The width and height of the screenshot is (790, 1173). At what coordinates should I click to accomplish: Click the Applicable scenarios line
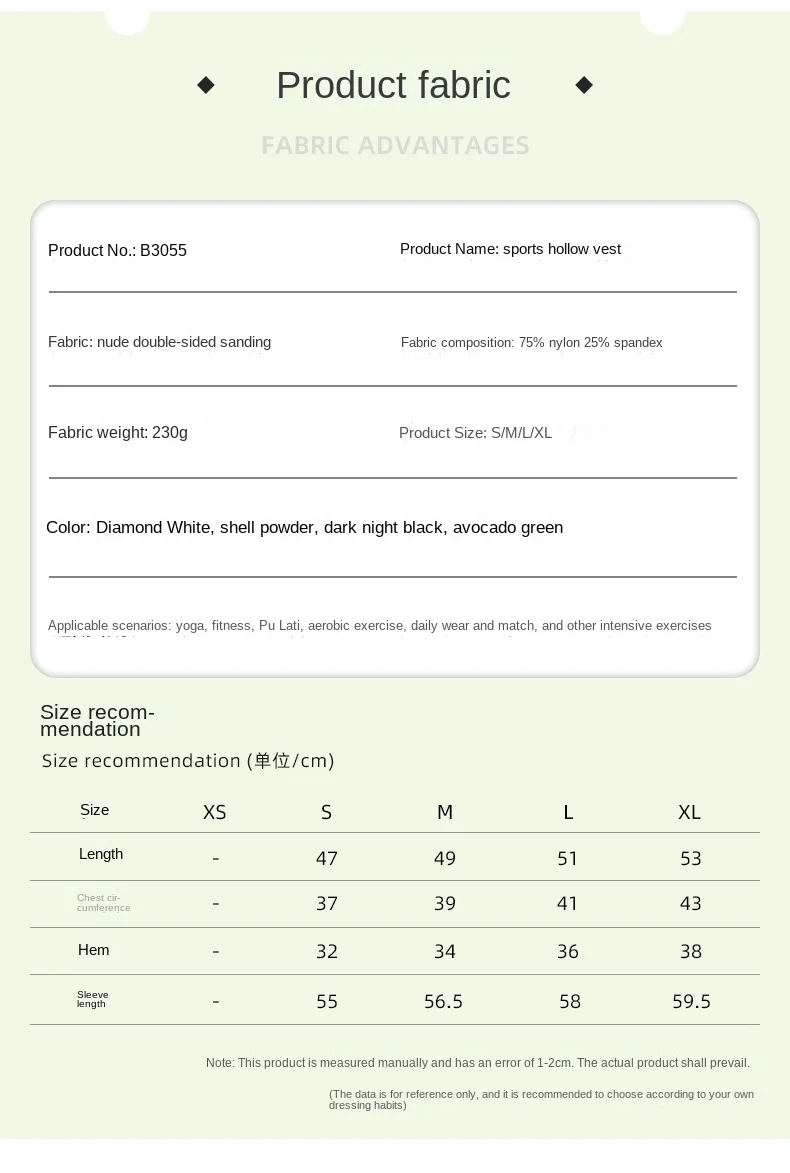tap(379, 626)
